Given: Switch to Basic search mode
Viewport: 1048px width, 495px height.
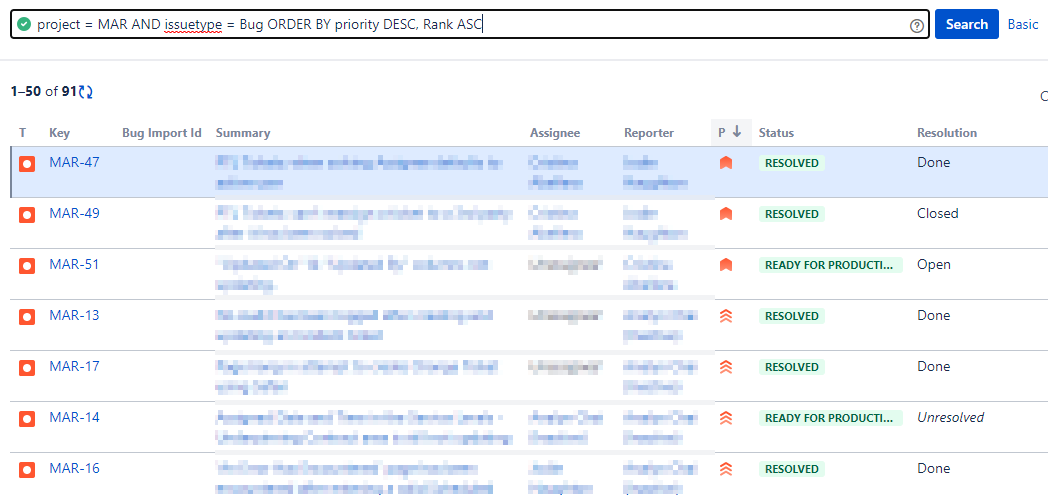Looking at the screenshot, I should 1023,24.
